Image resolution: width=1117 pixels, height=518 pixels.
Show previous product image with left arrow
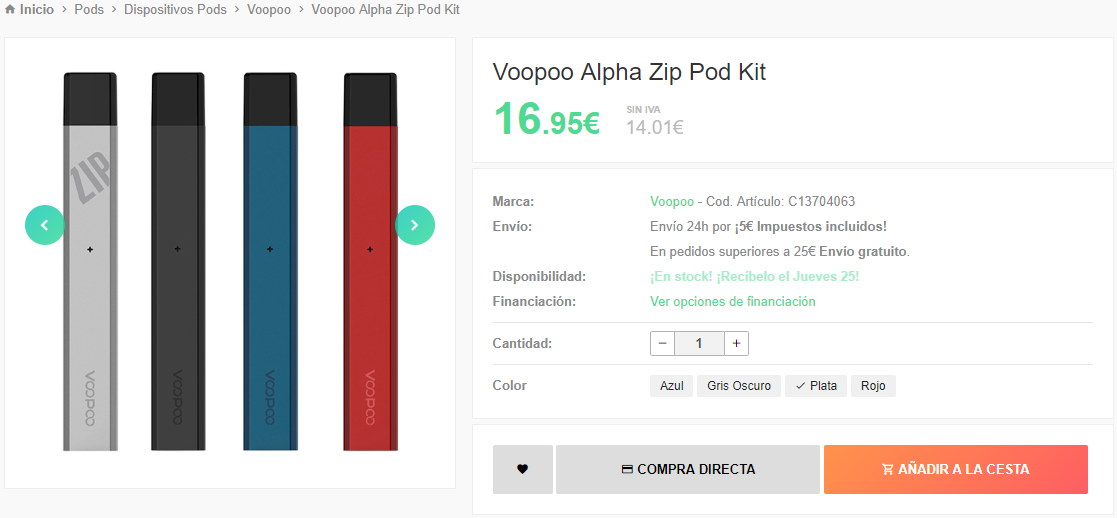click(x=45, y=225)
